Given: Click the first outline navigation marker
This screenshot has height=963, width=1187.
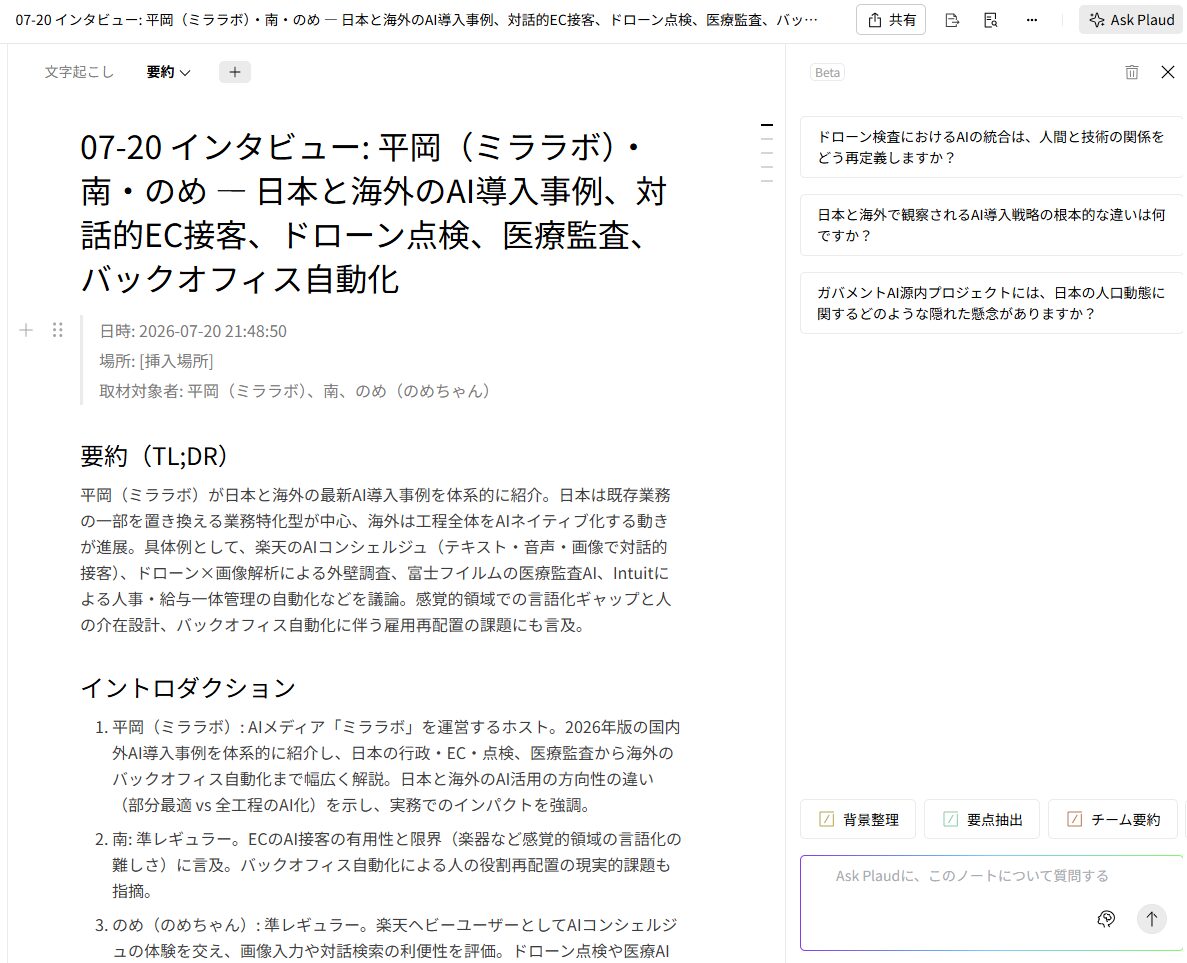Looking at the screenshot, I should coord(767,125).
